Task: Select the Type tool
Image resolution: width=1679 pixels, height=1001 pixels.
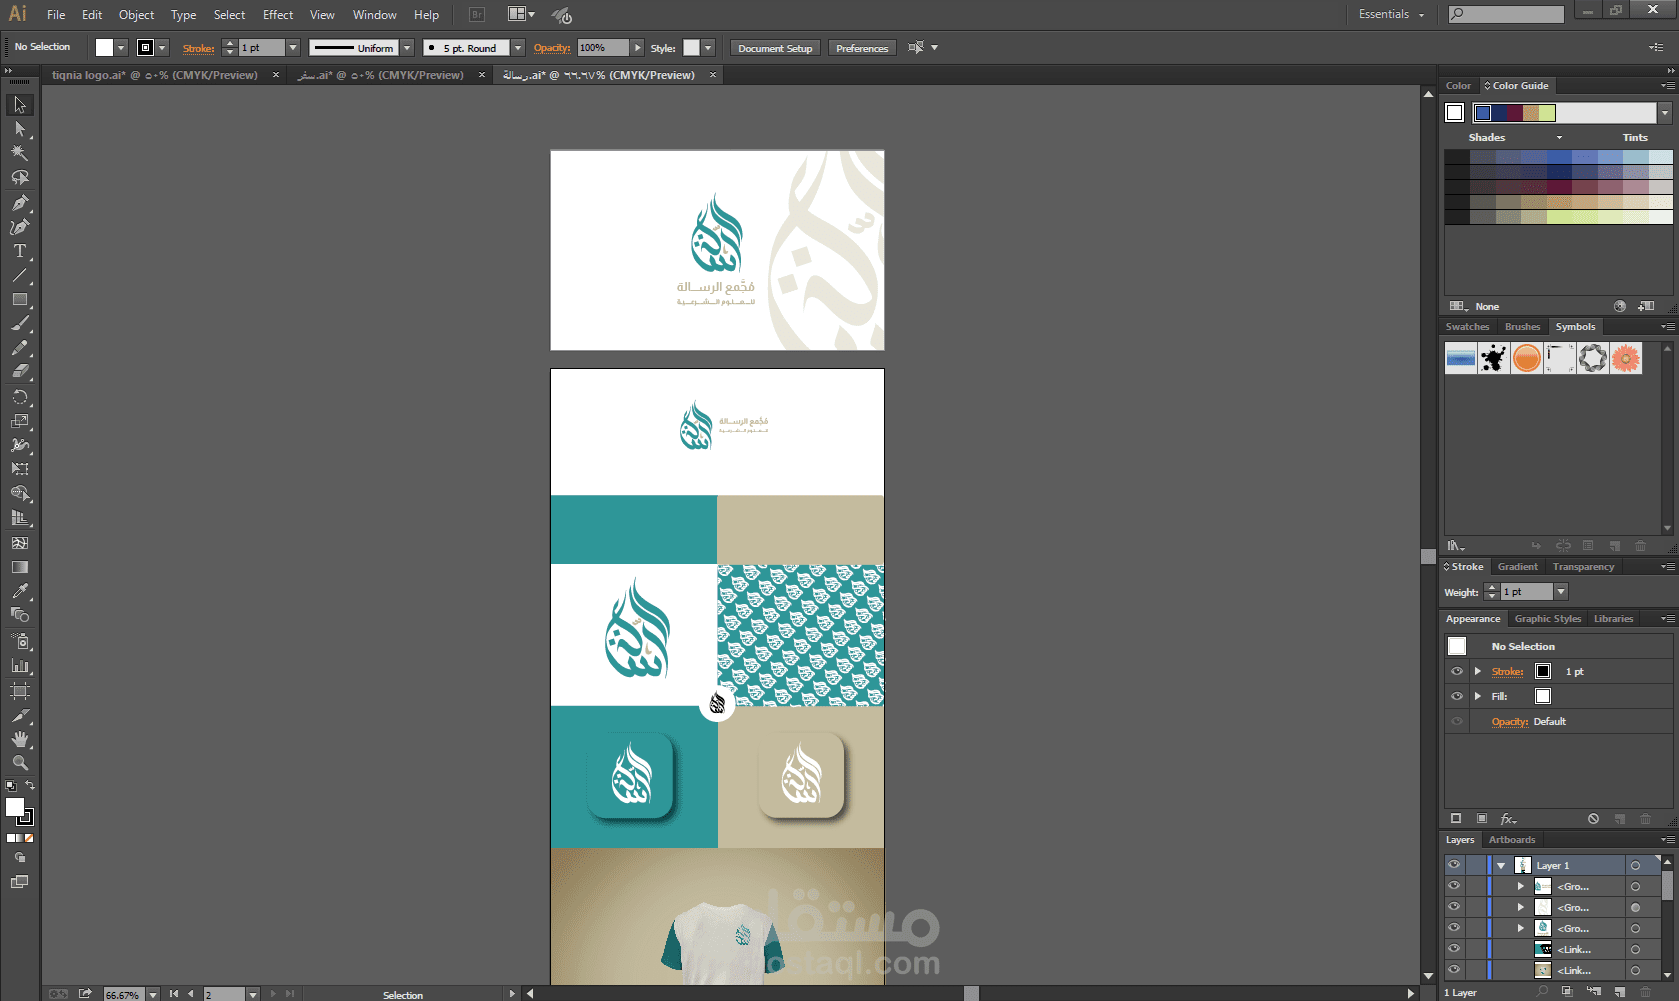Action: (20, 251)
